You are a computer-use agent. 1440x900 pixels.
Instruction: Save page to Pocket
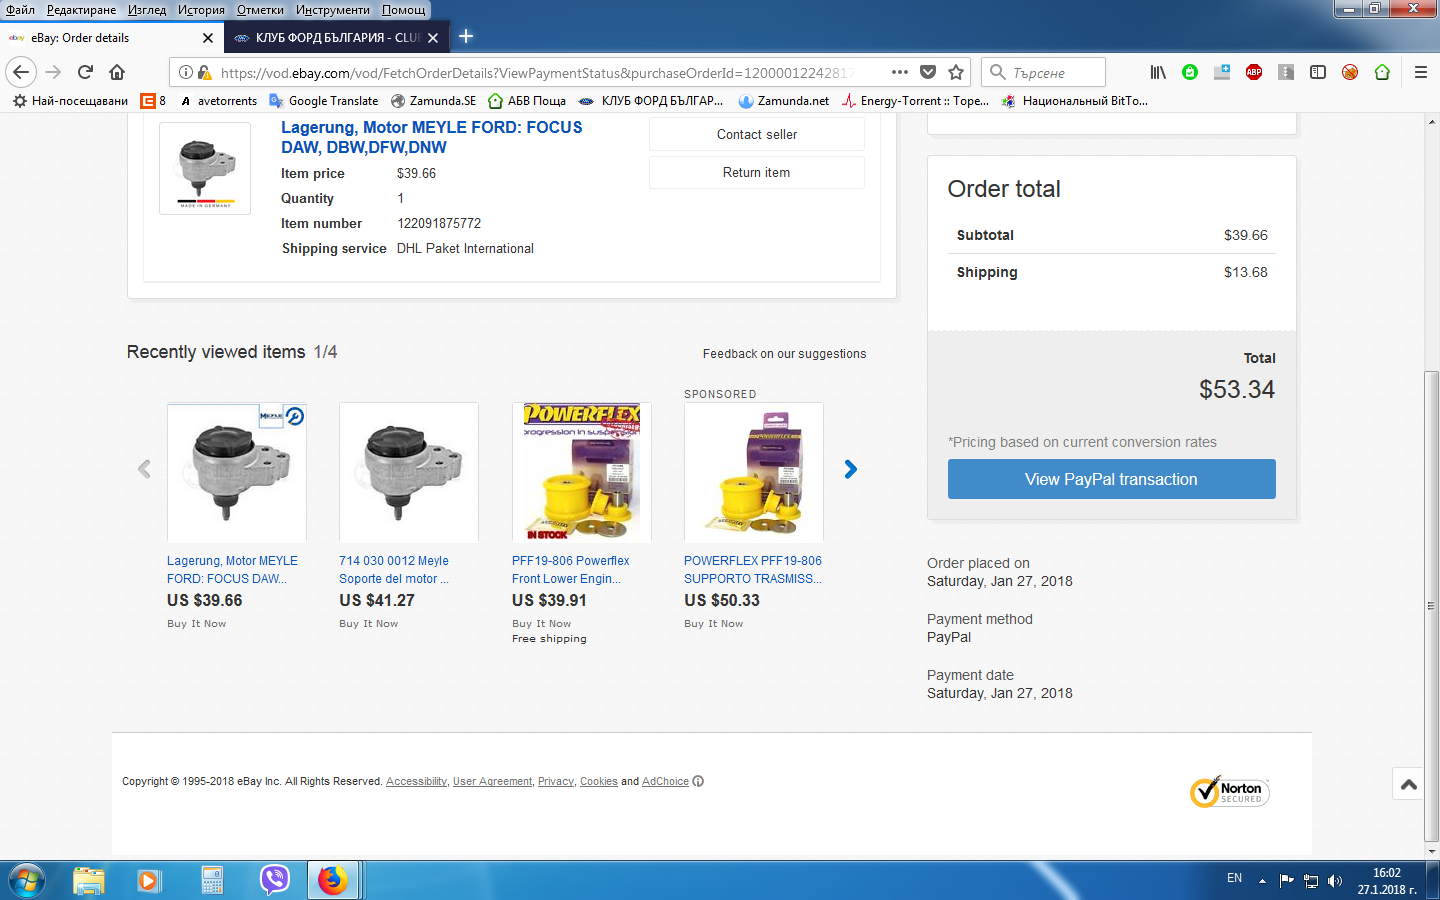[x=928, y=72]
